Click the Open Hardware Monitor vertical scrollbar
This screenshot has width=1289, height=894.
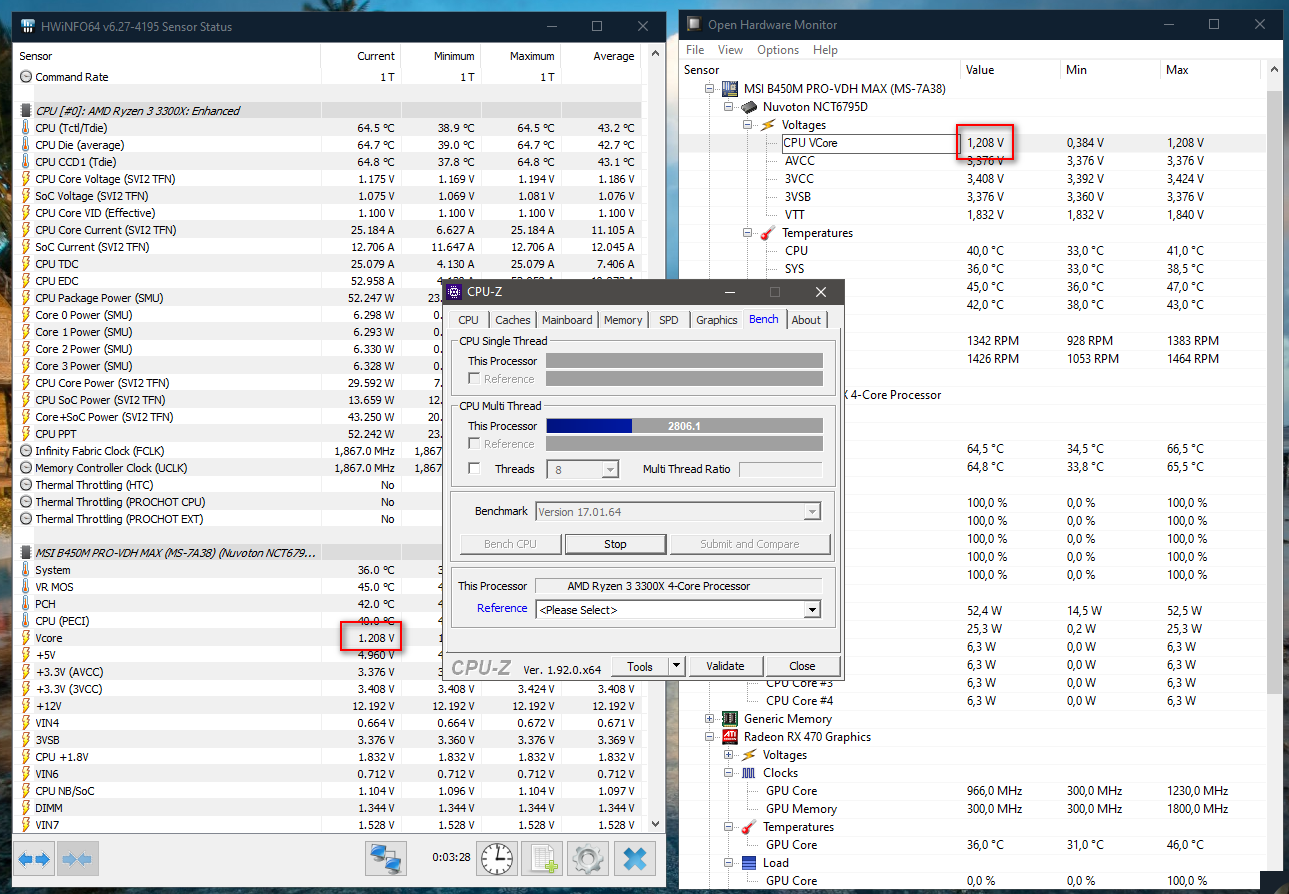(x=1274, y=474)
